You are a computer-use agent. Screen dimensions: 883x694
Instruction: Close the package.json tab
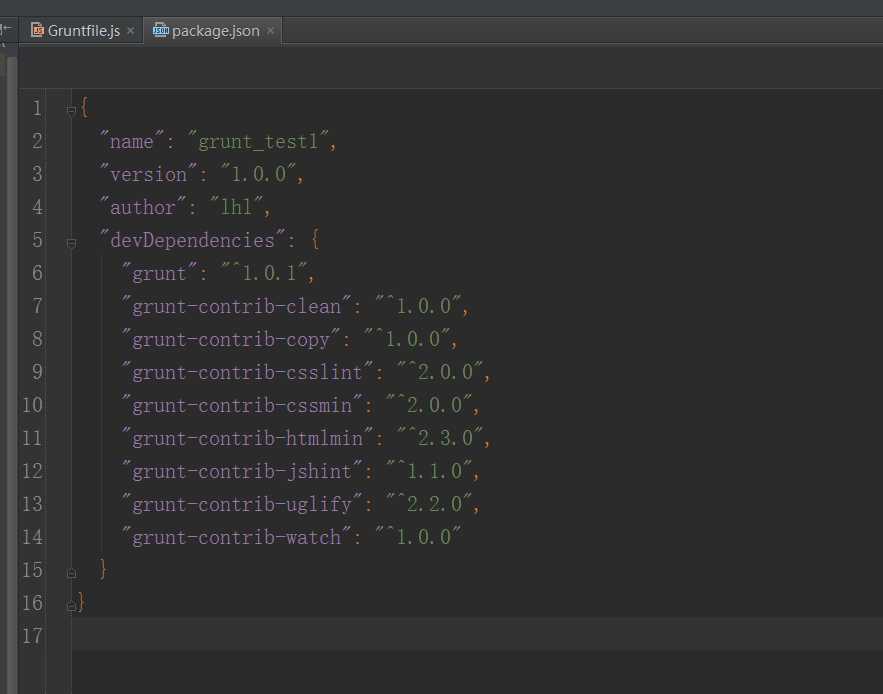270,30
